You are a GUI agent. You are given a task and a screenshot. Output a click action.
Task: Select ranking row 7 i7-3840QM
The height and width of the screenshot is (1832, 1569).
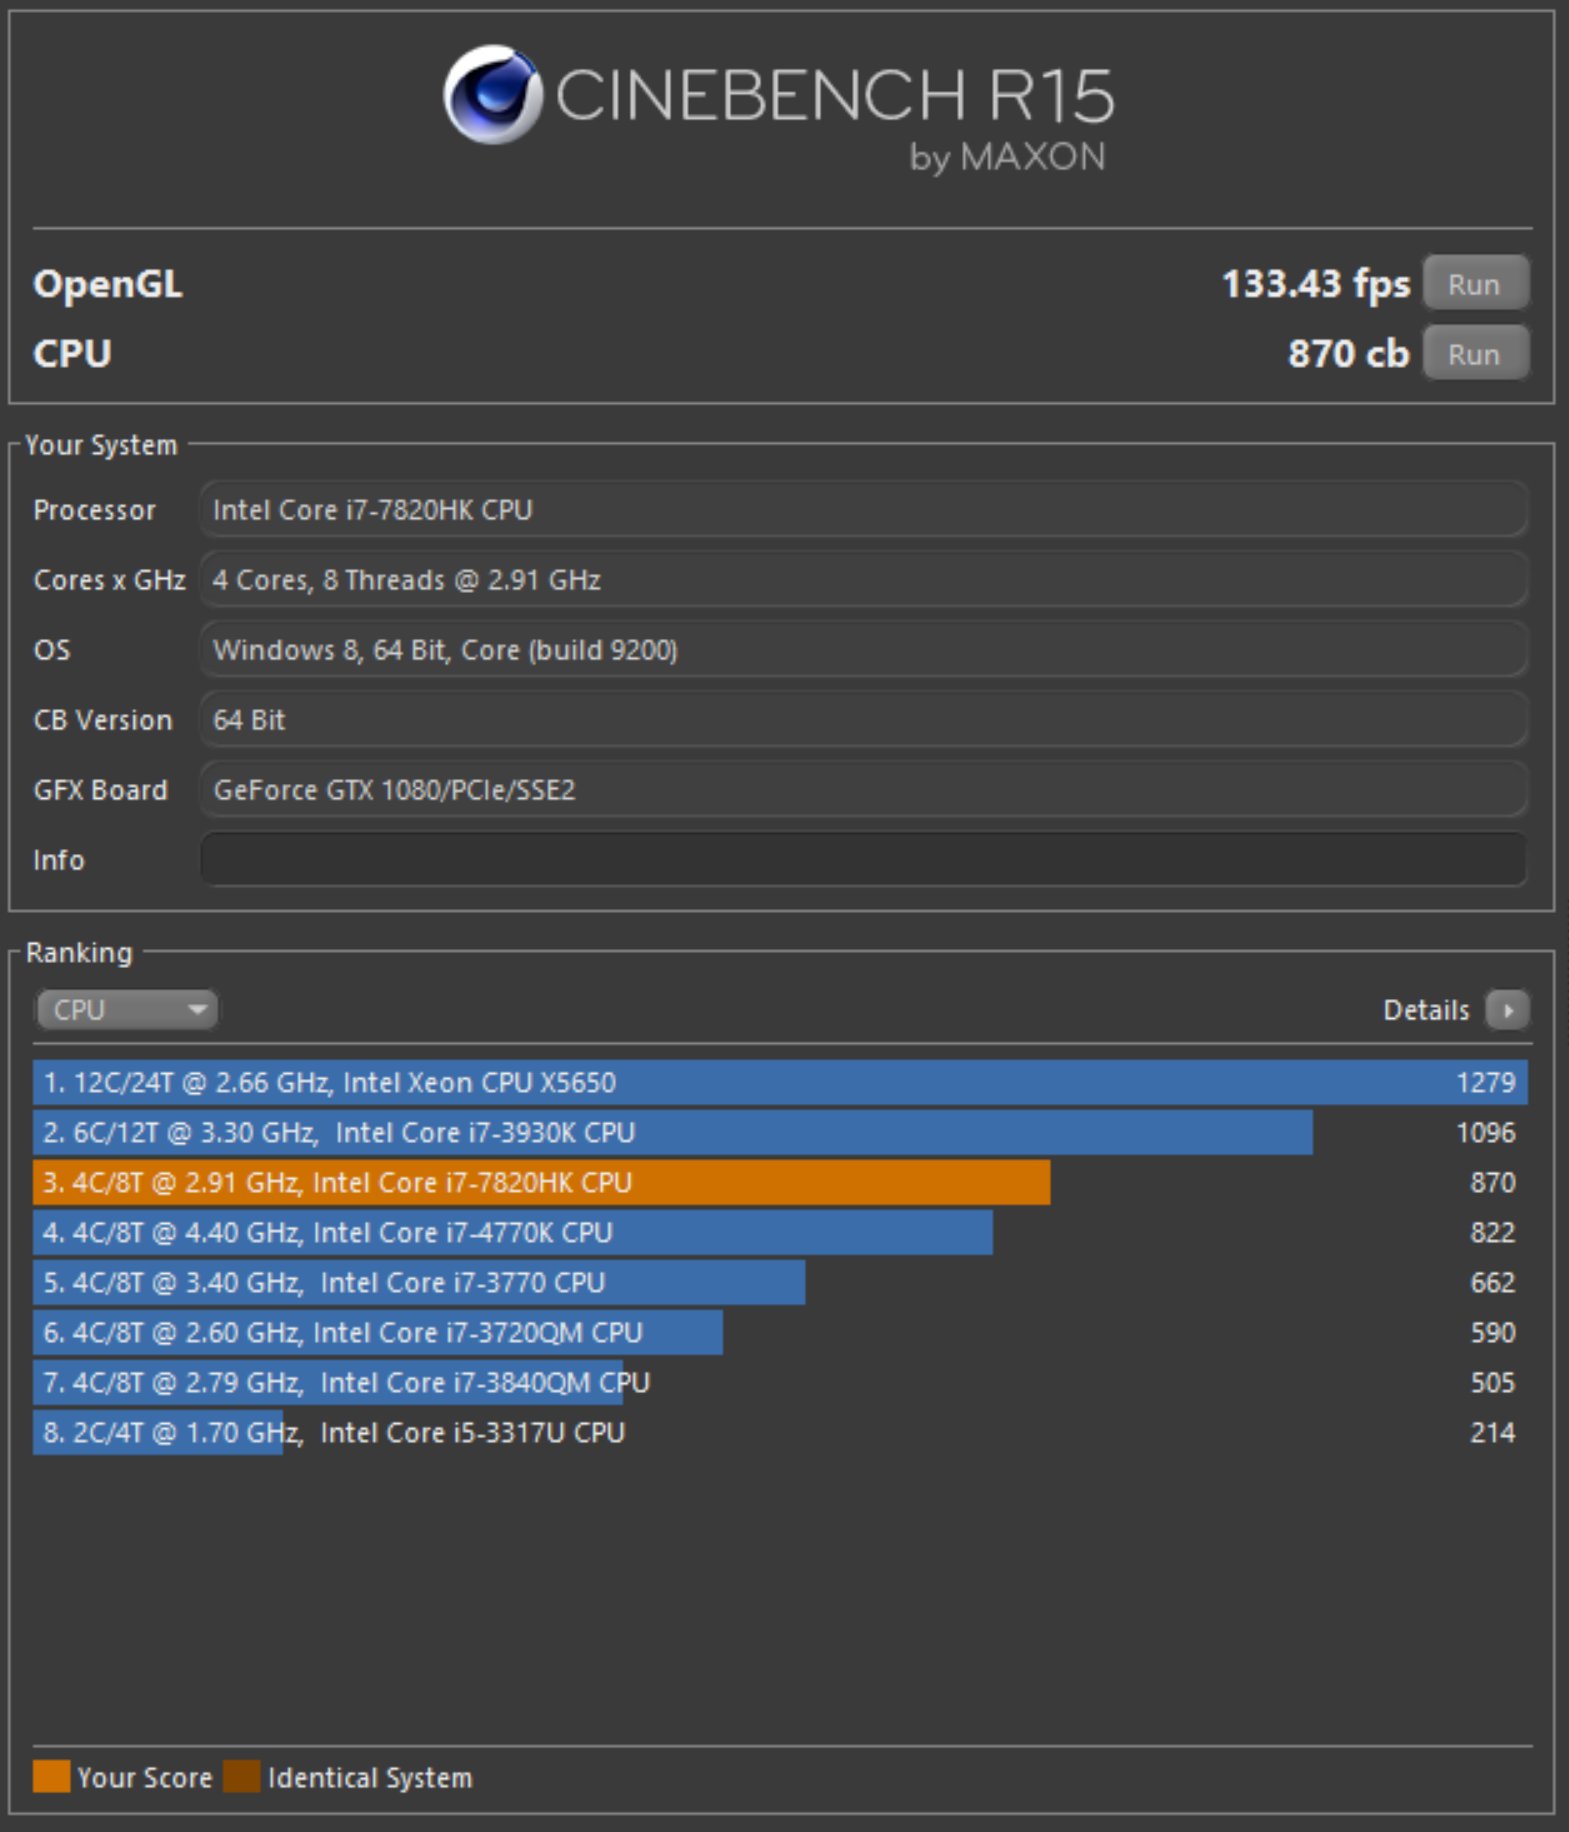780,1383
